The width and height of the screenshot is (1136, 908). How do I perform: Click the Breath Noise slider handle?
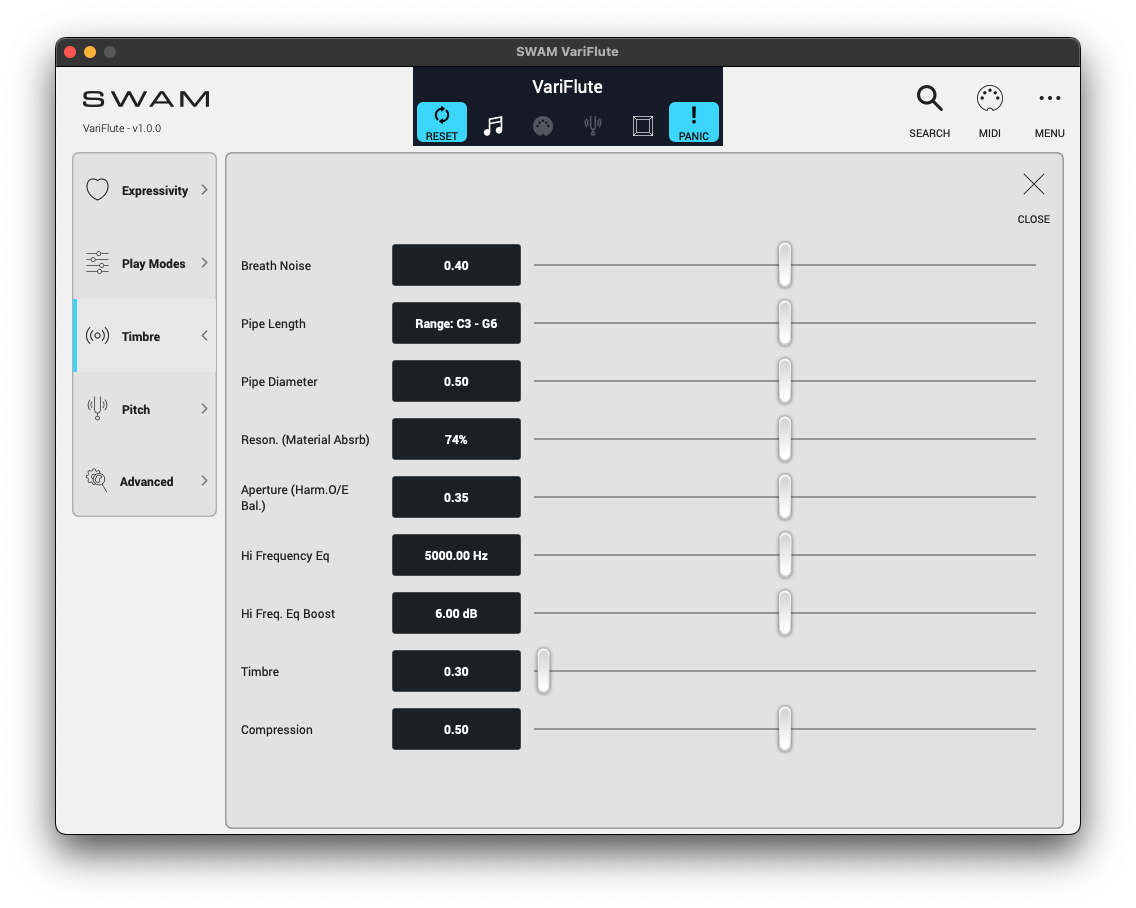[785, 265]
